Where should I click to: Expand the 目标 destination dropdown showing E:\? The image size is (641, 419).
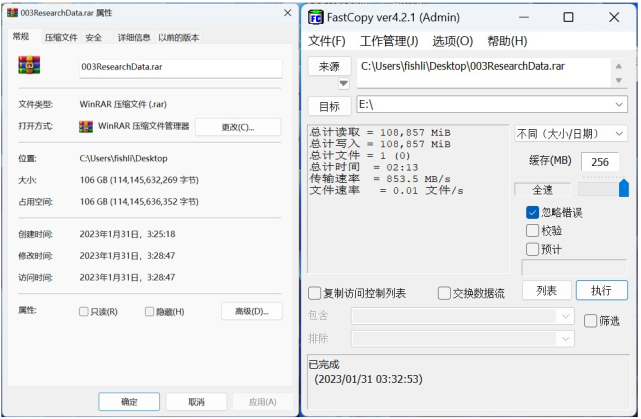(619, 105)
